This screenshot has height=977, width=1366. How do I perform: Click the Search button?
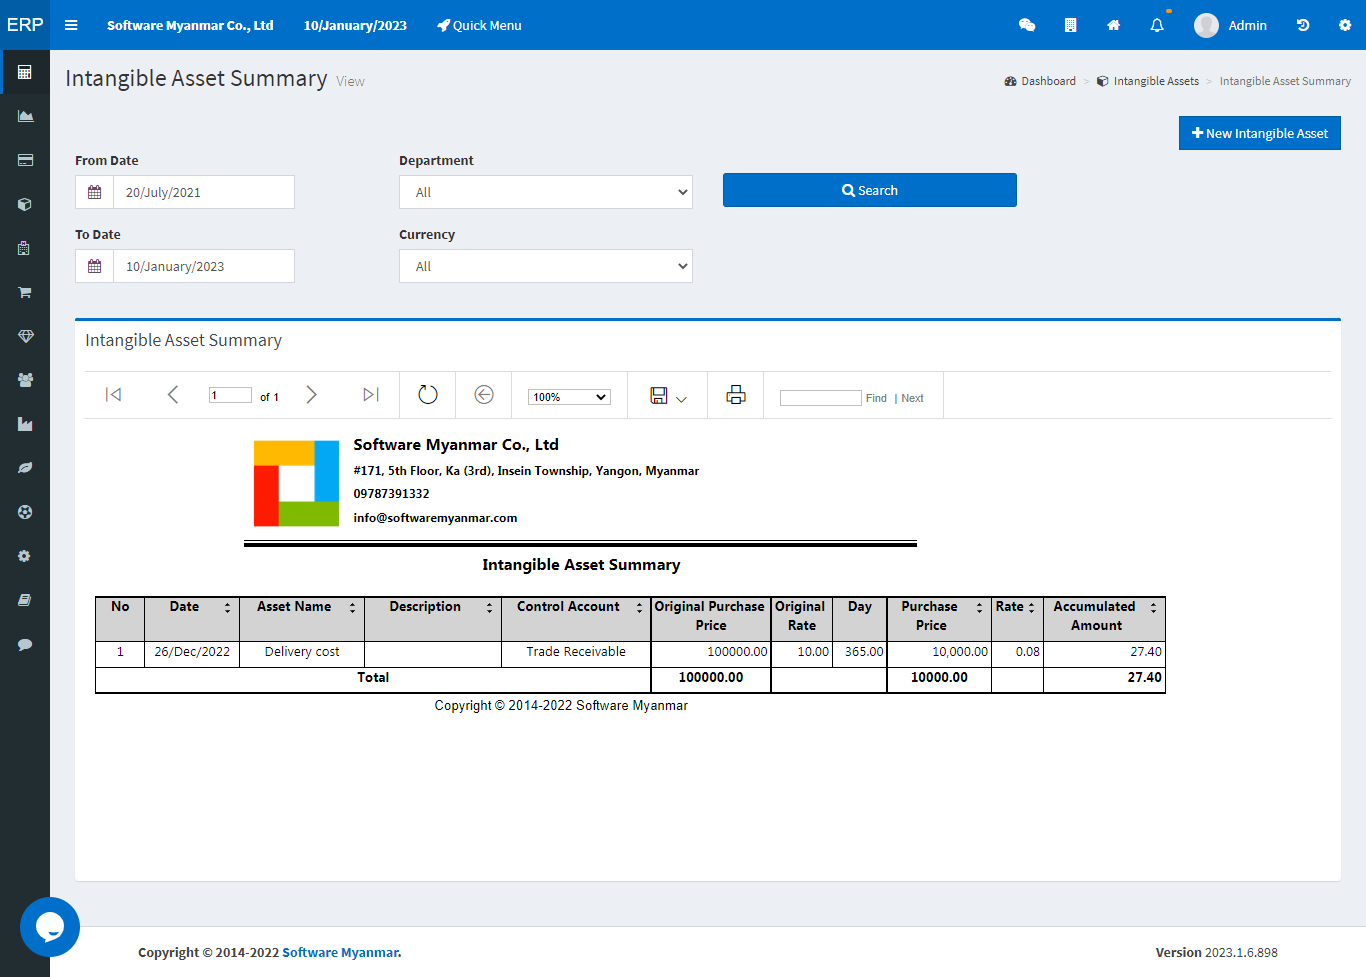coord(870,190)
